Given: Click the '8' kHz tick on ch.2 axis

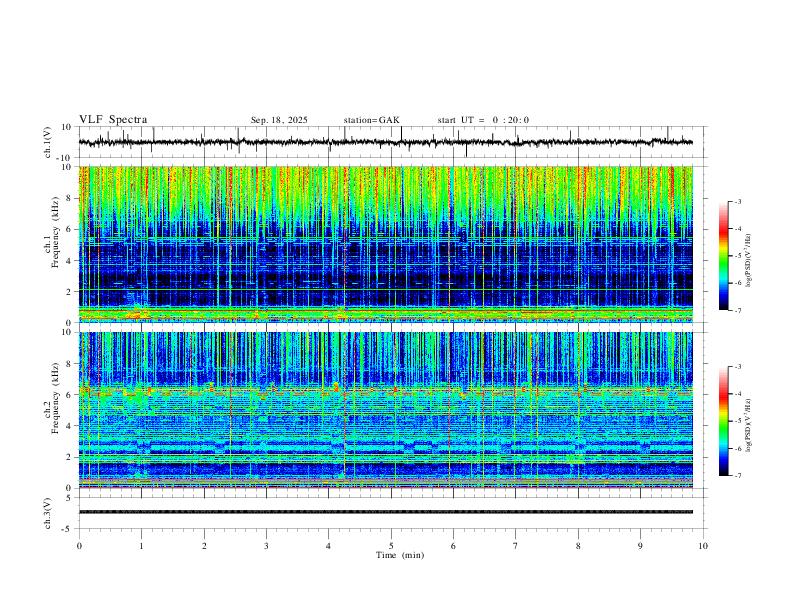Looking at the screenshot, I should click(x=70, y=364).
